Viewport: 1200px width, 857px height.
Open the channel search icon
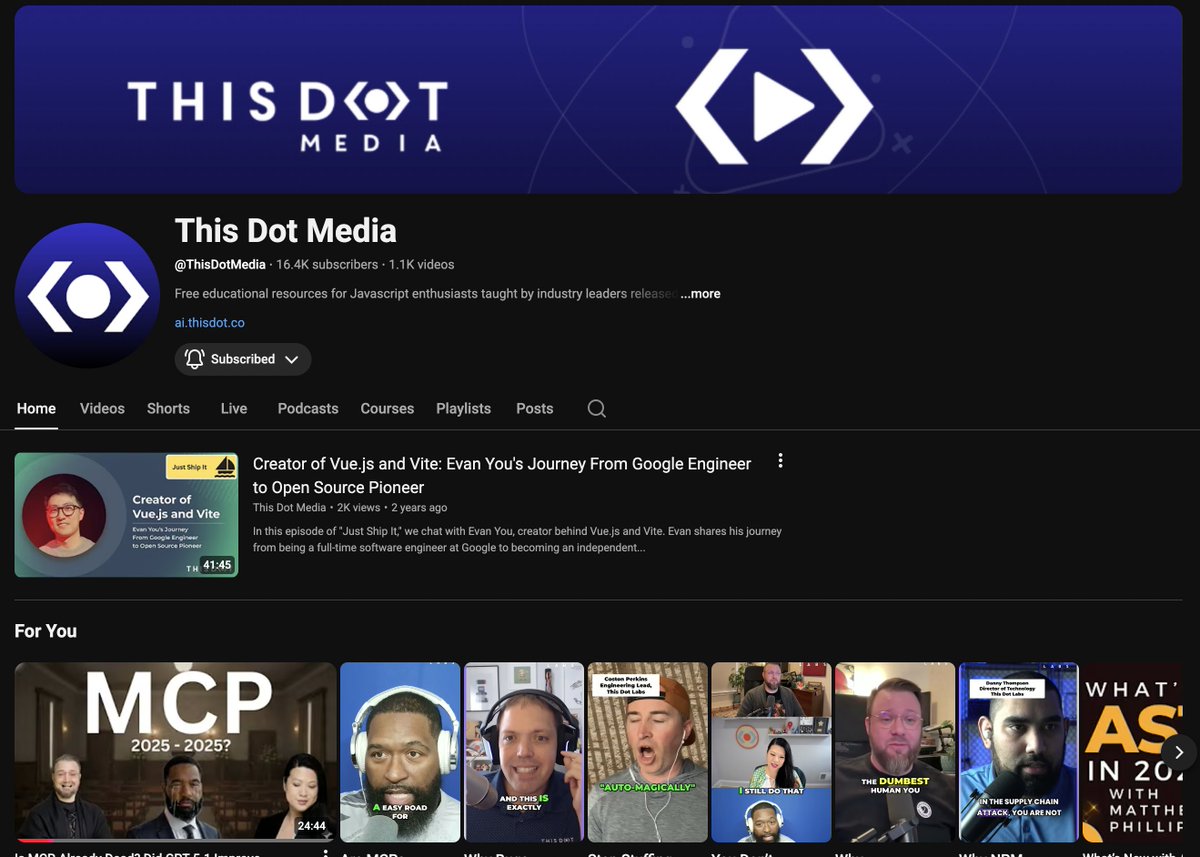pos(596,408)
